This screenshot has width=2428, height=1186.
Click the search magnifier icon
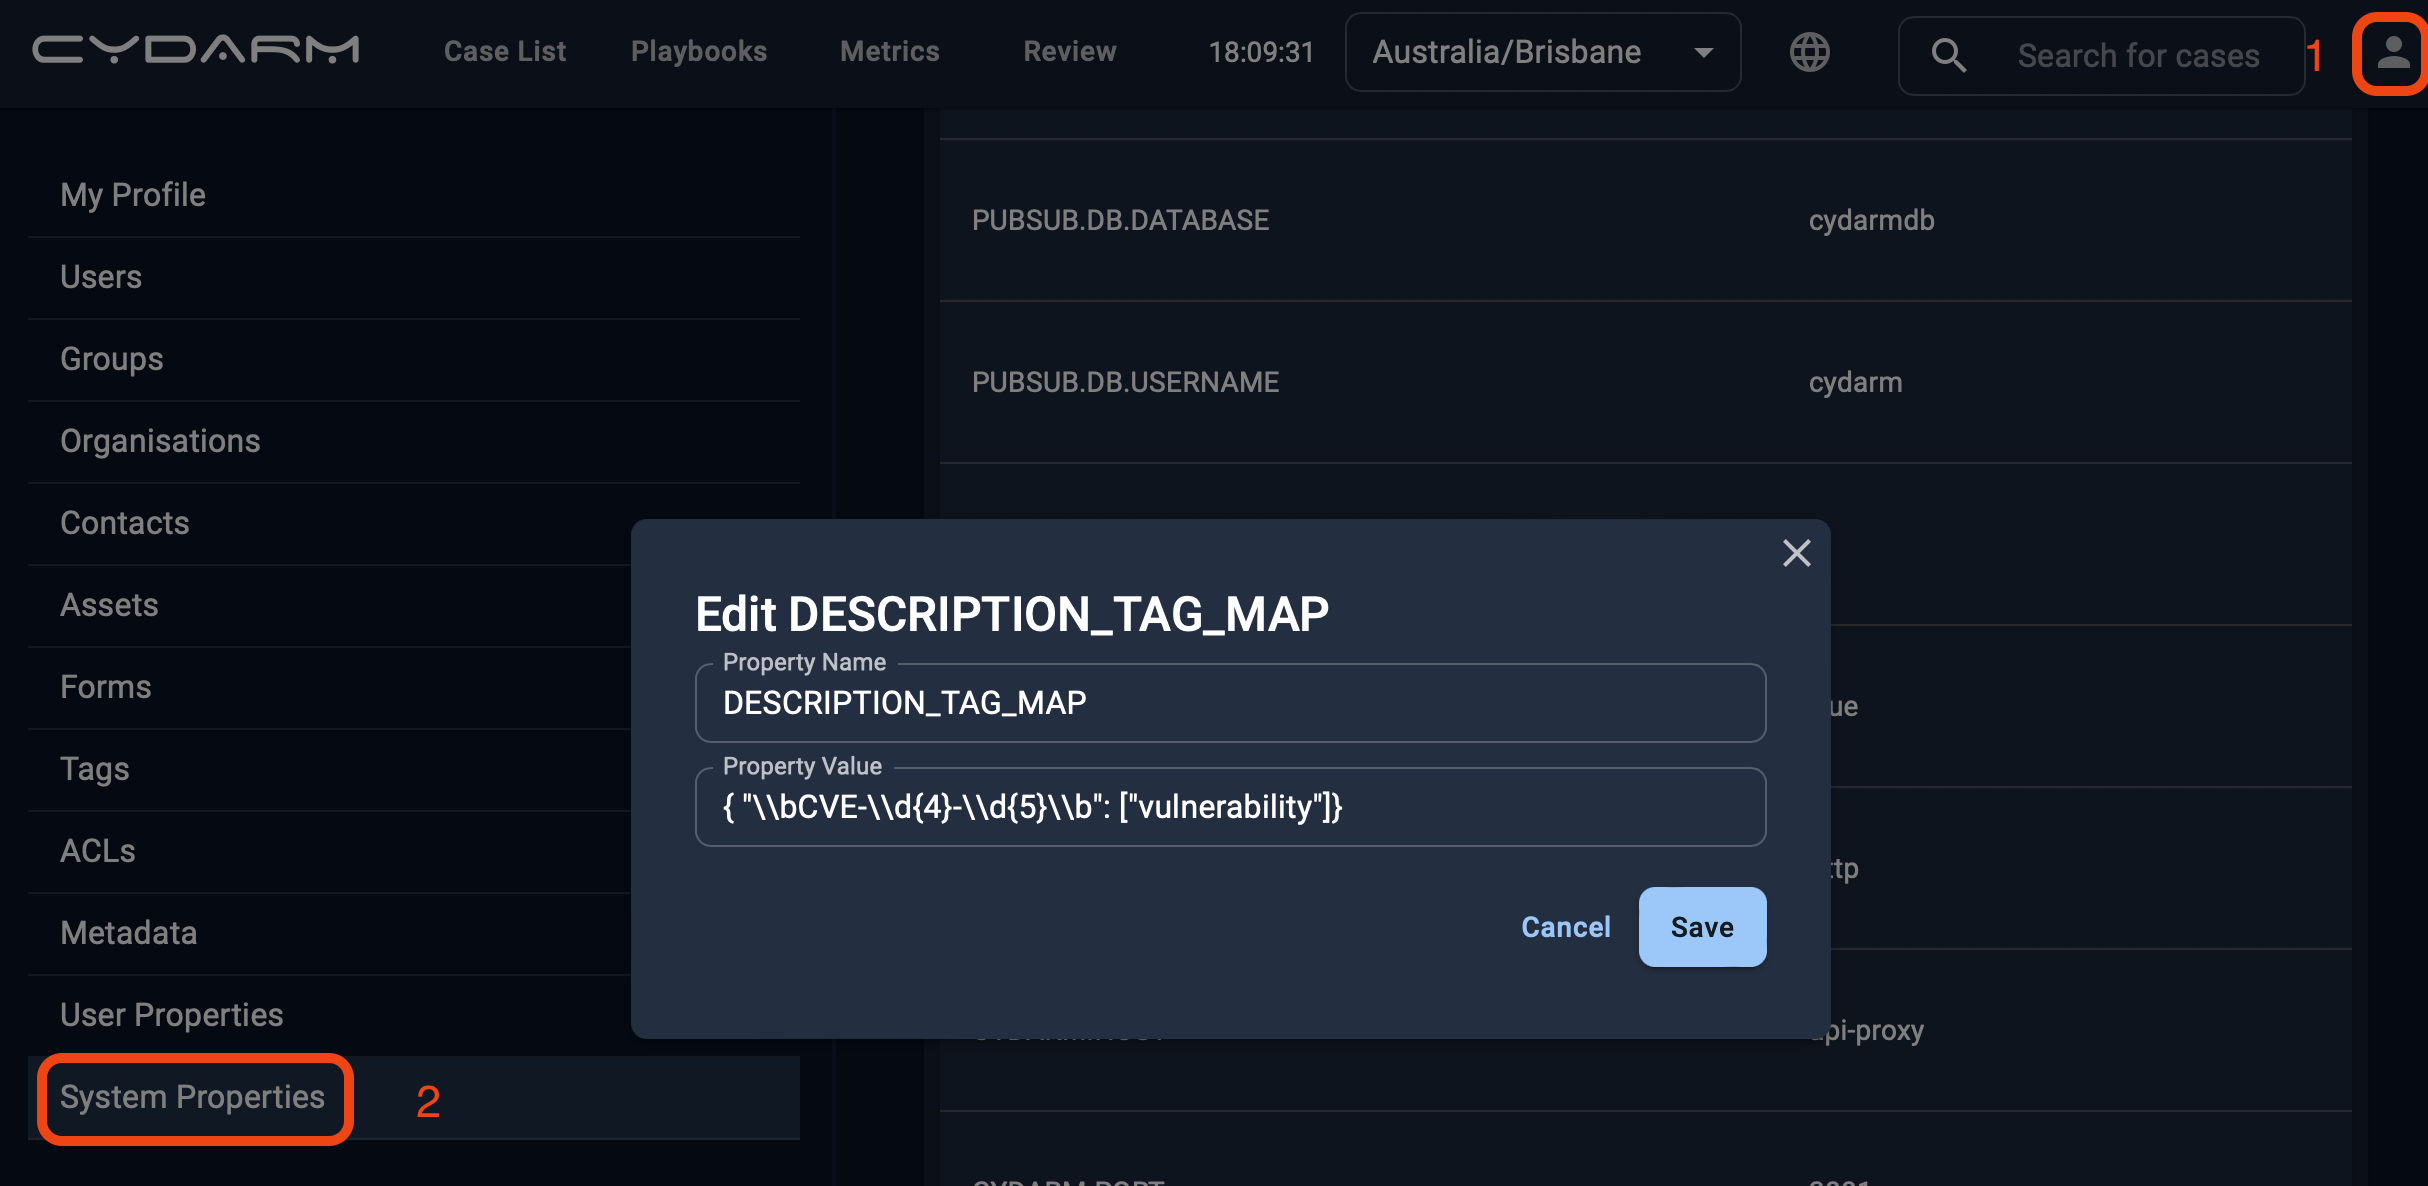tap(1947, 55)
